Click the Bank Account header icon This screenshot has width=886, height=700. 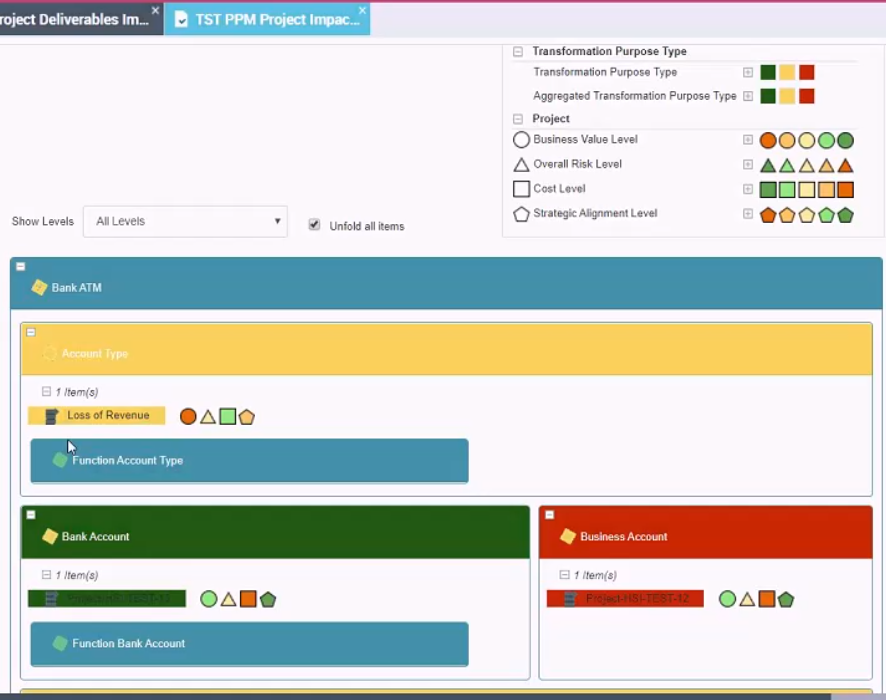point(50,537)
